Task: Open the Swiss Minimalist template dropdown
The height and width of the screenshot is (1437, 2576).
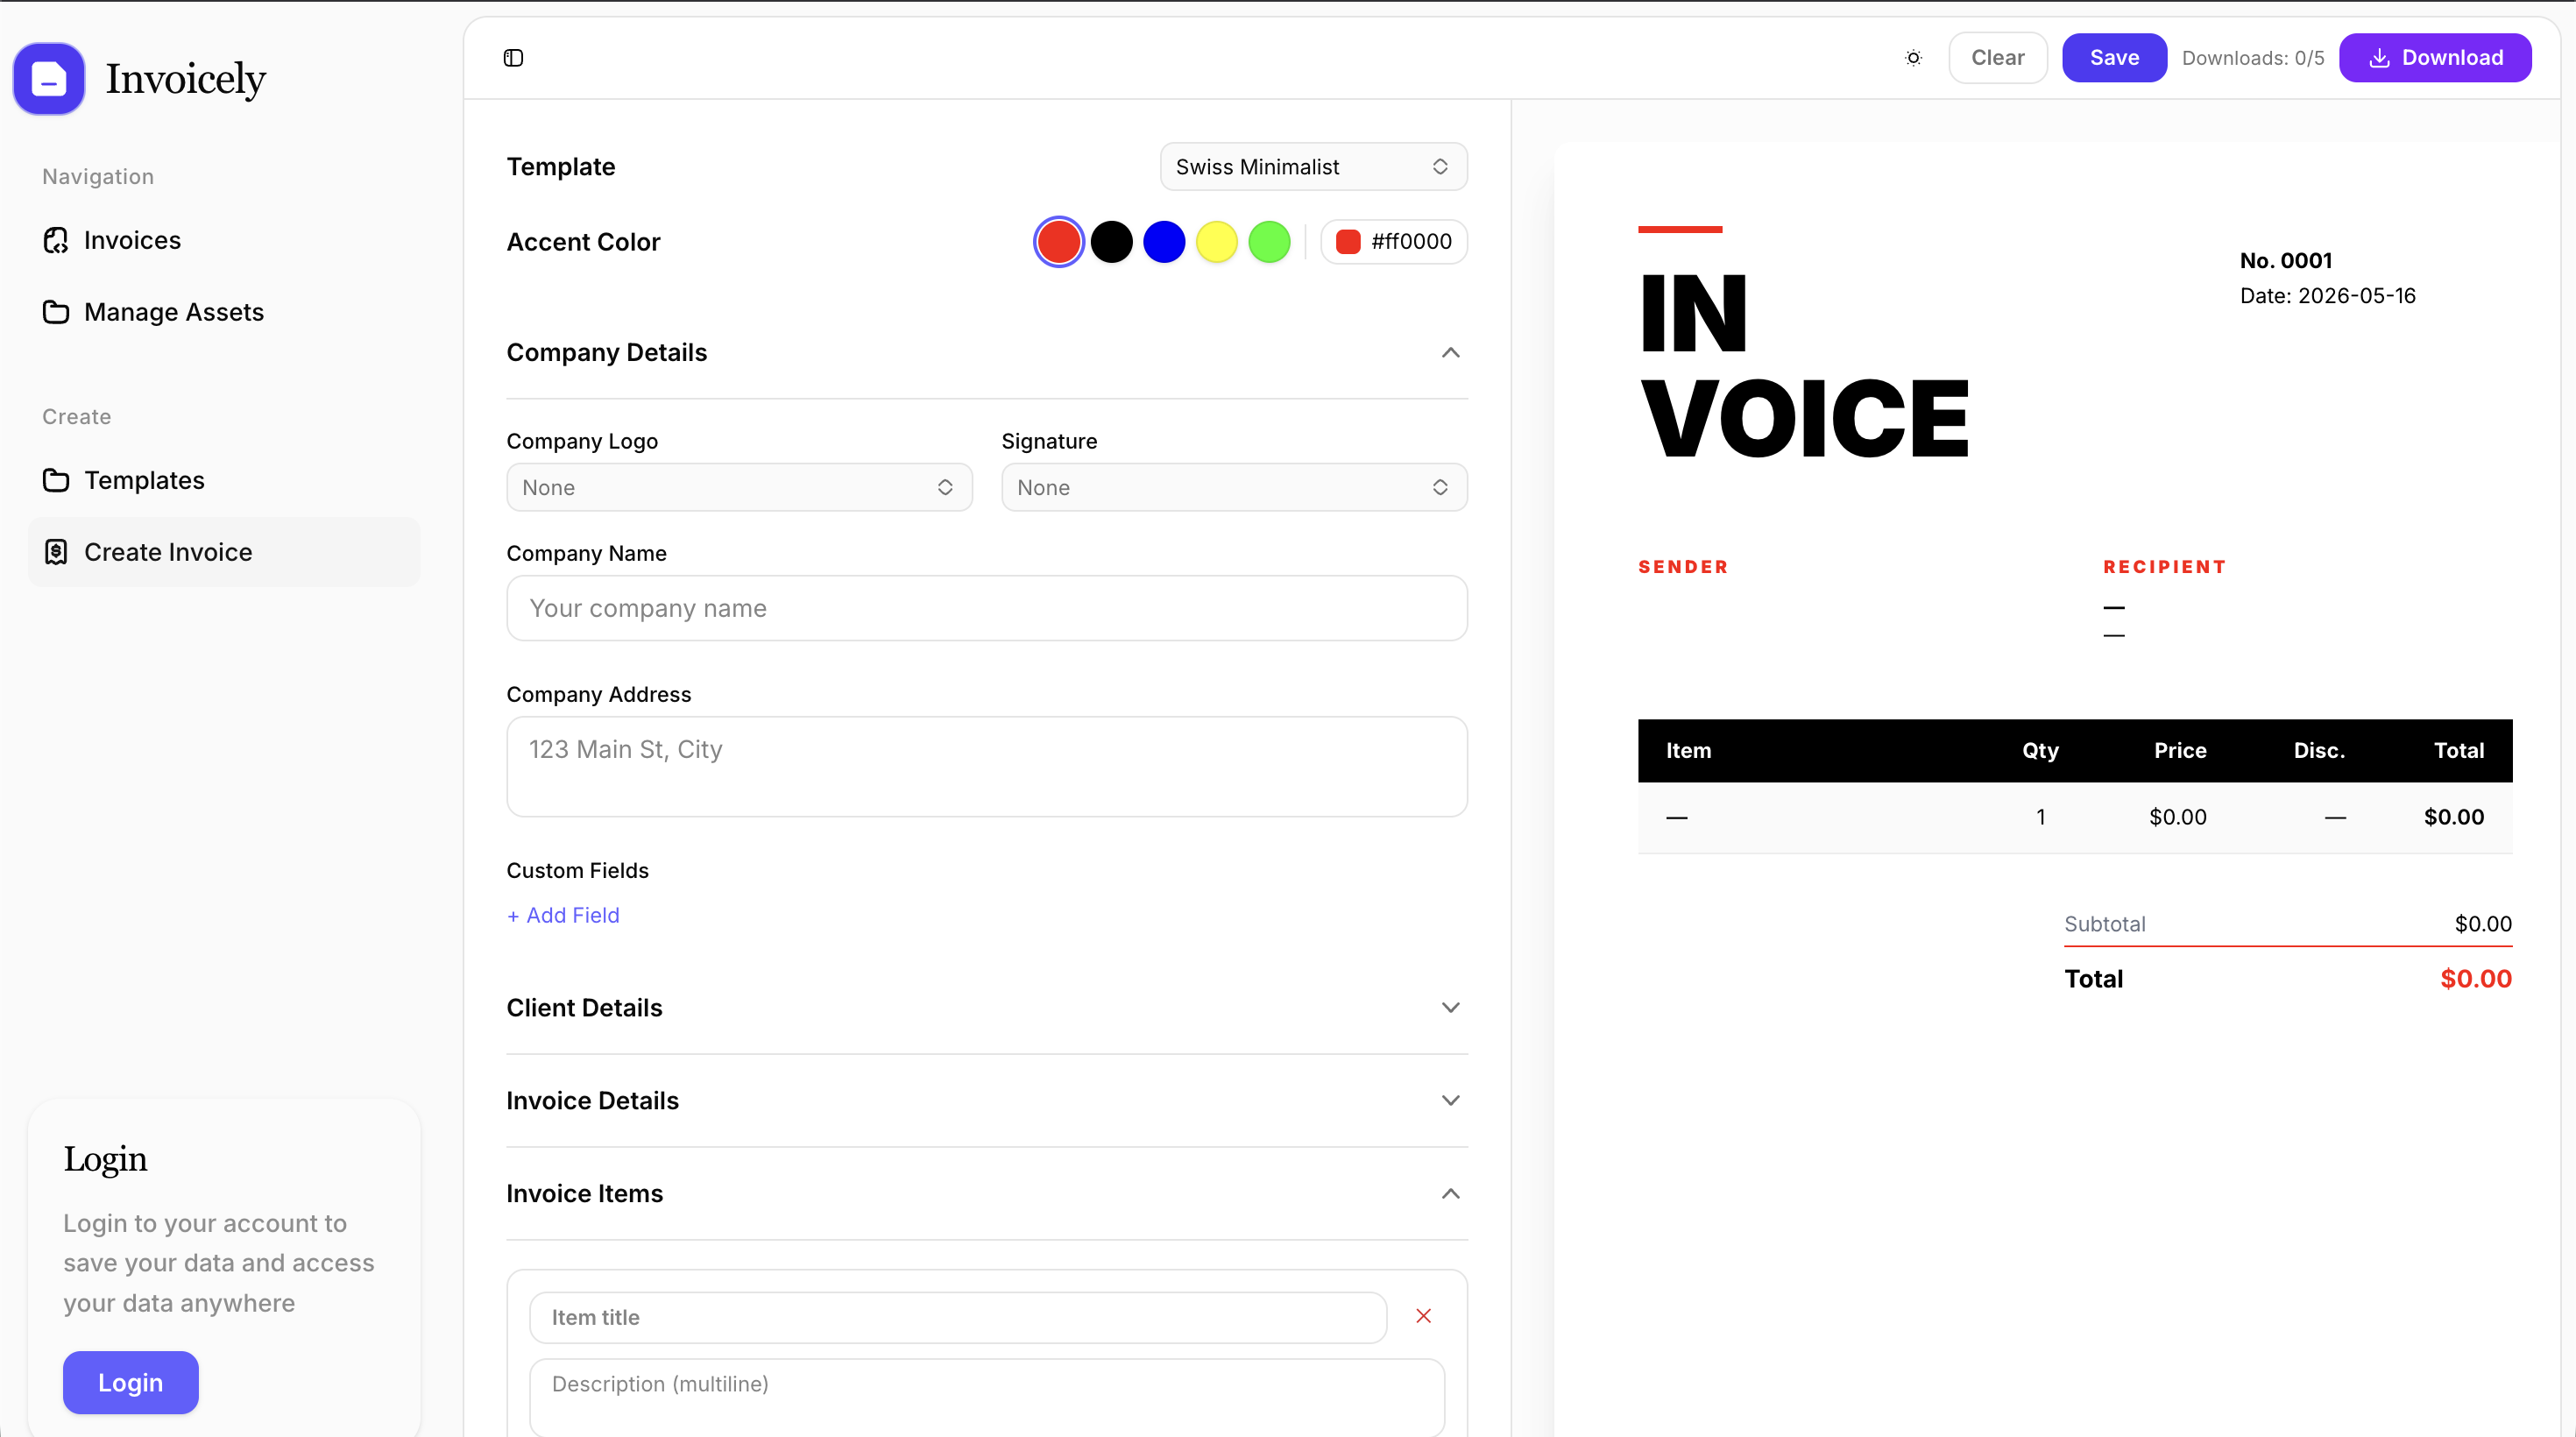Action: [x=1313, y=167]
